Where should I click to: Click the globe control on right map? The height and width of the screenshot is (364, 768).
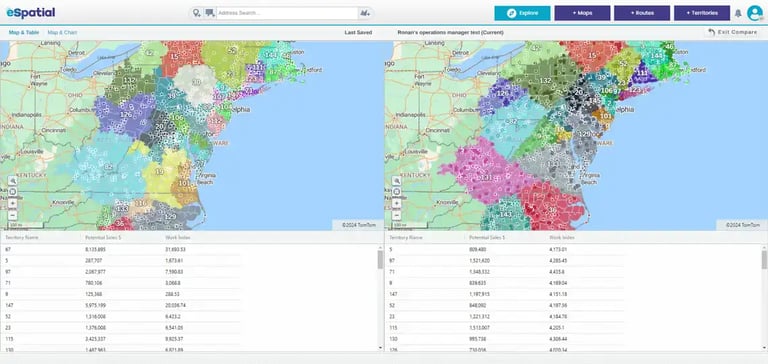(x=397, y=192)
